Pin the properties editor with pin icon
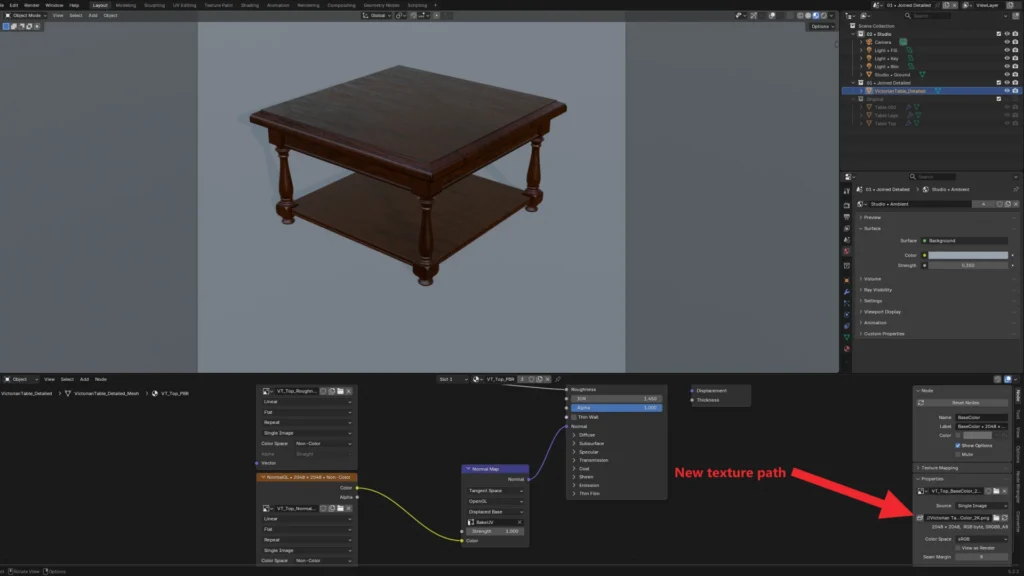Viewport: 1024px width, 576px height. click(1016, 189)
